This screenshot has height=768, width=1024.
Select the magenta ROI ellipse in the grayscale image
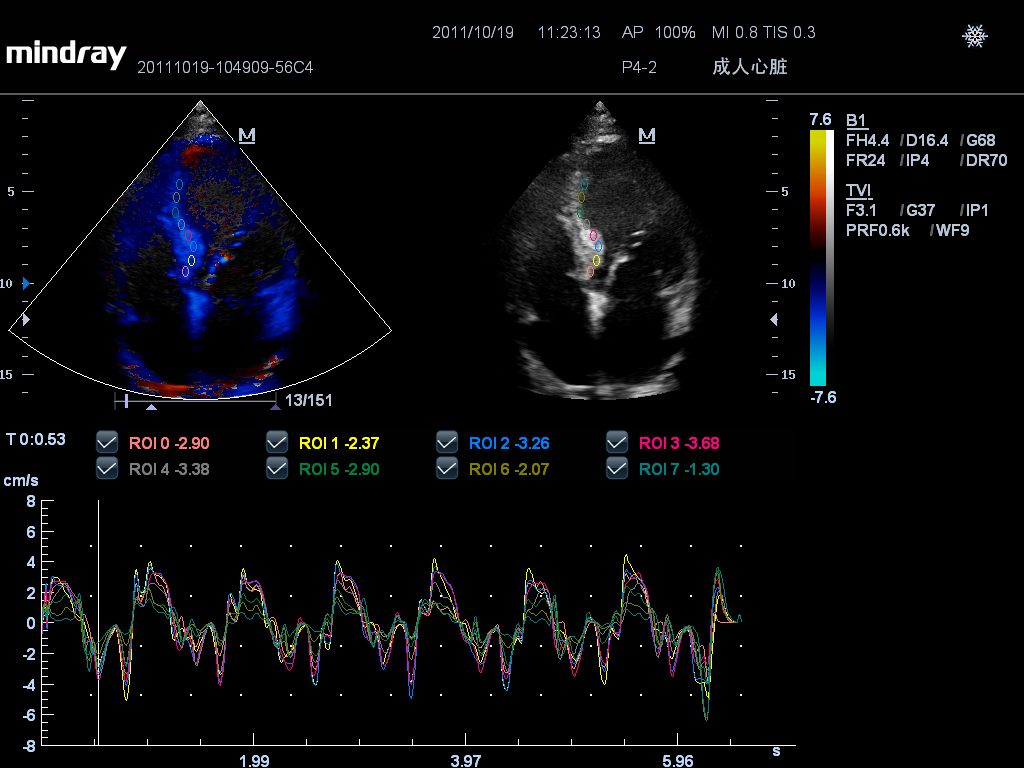tap(594, 235)
